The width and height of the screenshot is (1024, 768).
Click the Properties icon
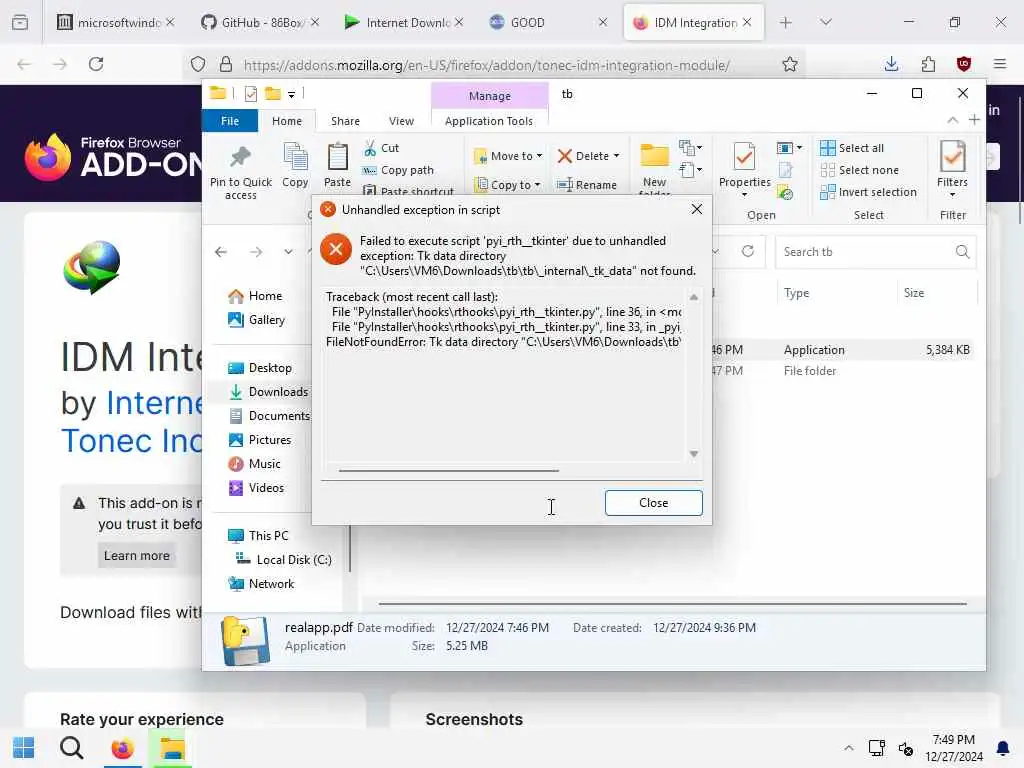pyautogui.click(x=744, y=157)
